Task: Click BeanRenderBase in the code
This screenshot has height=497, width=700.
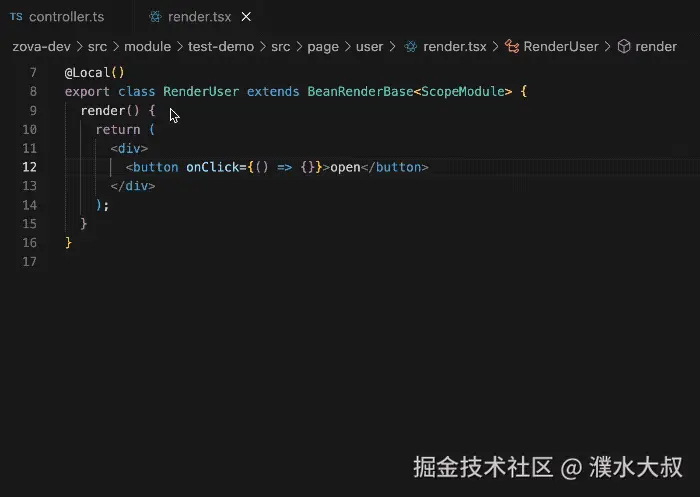Action: click(x=360, y=92)
